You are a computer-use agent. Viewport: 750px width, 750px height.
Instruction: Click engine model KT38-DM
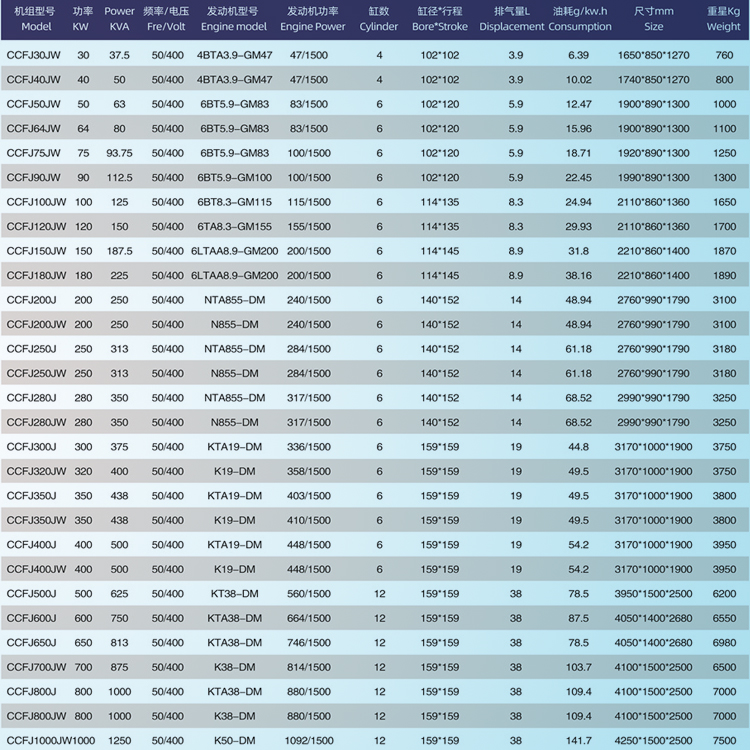[234, 594]
